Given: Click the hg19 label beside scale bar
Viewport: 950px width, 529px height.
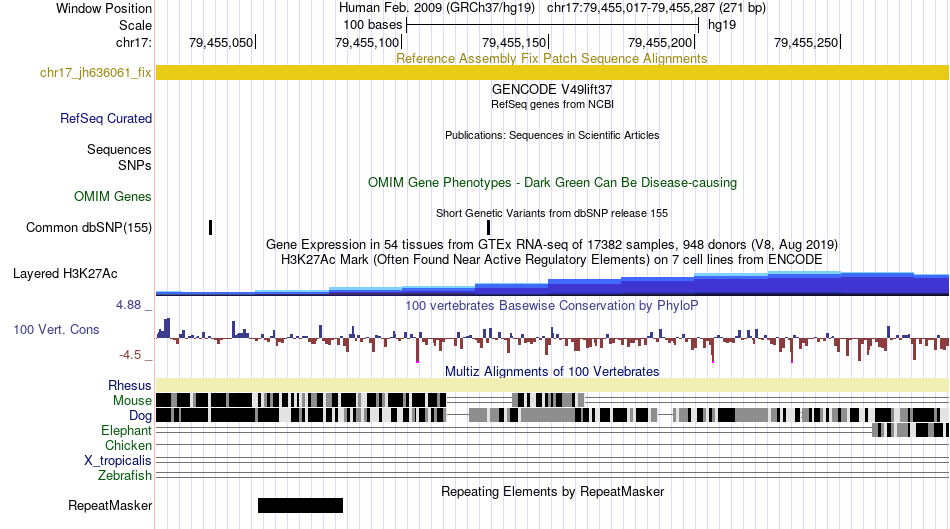Looking at the screenshot, I should 722,25.
